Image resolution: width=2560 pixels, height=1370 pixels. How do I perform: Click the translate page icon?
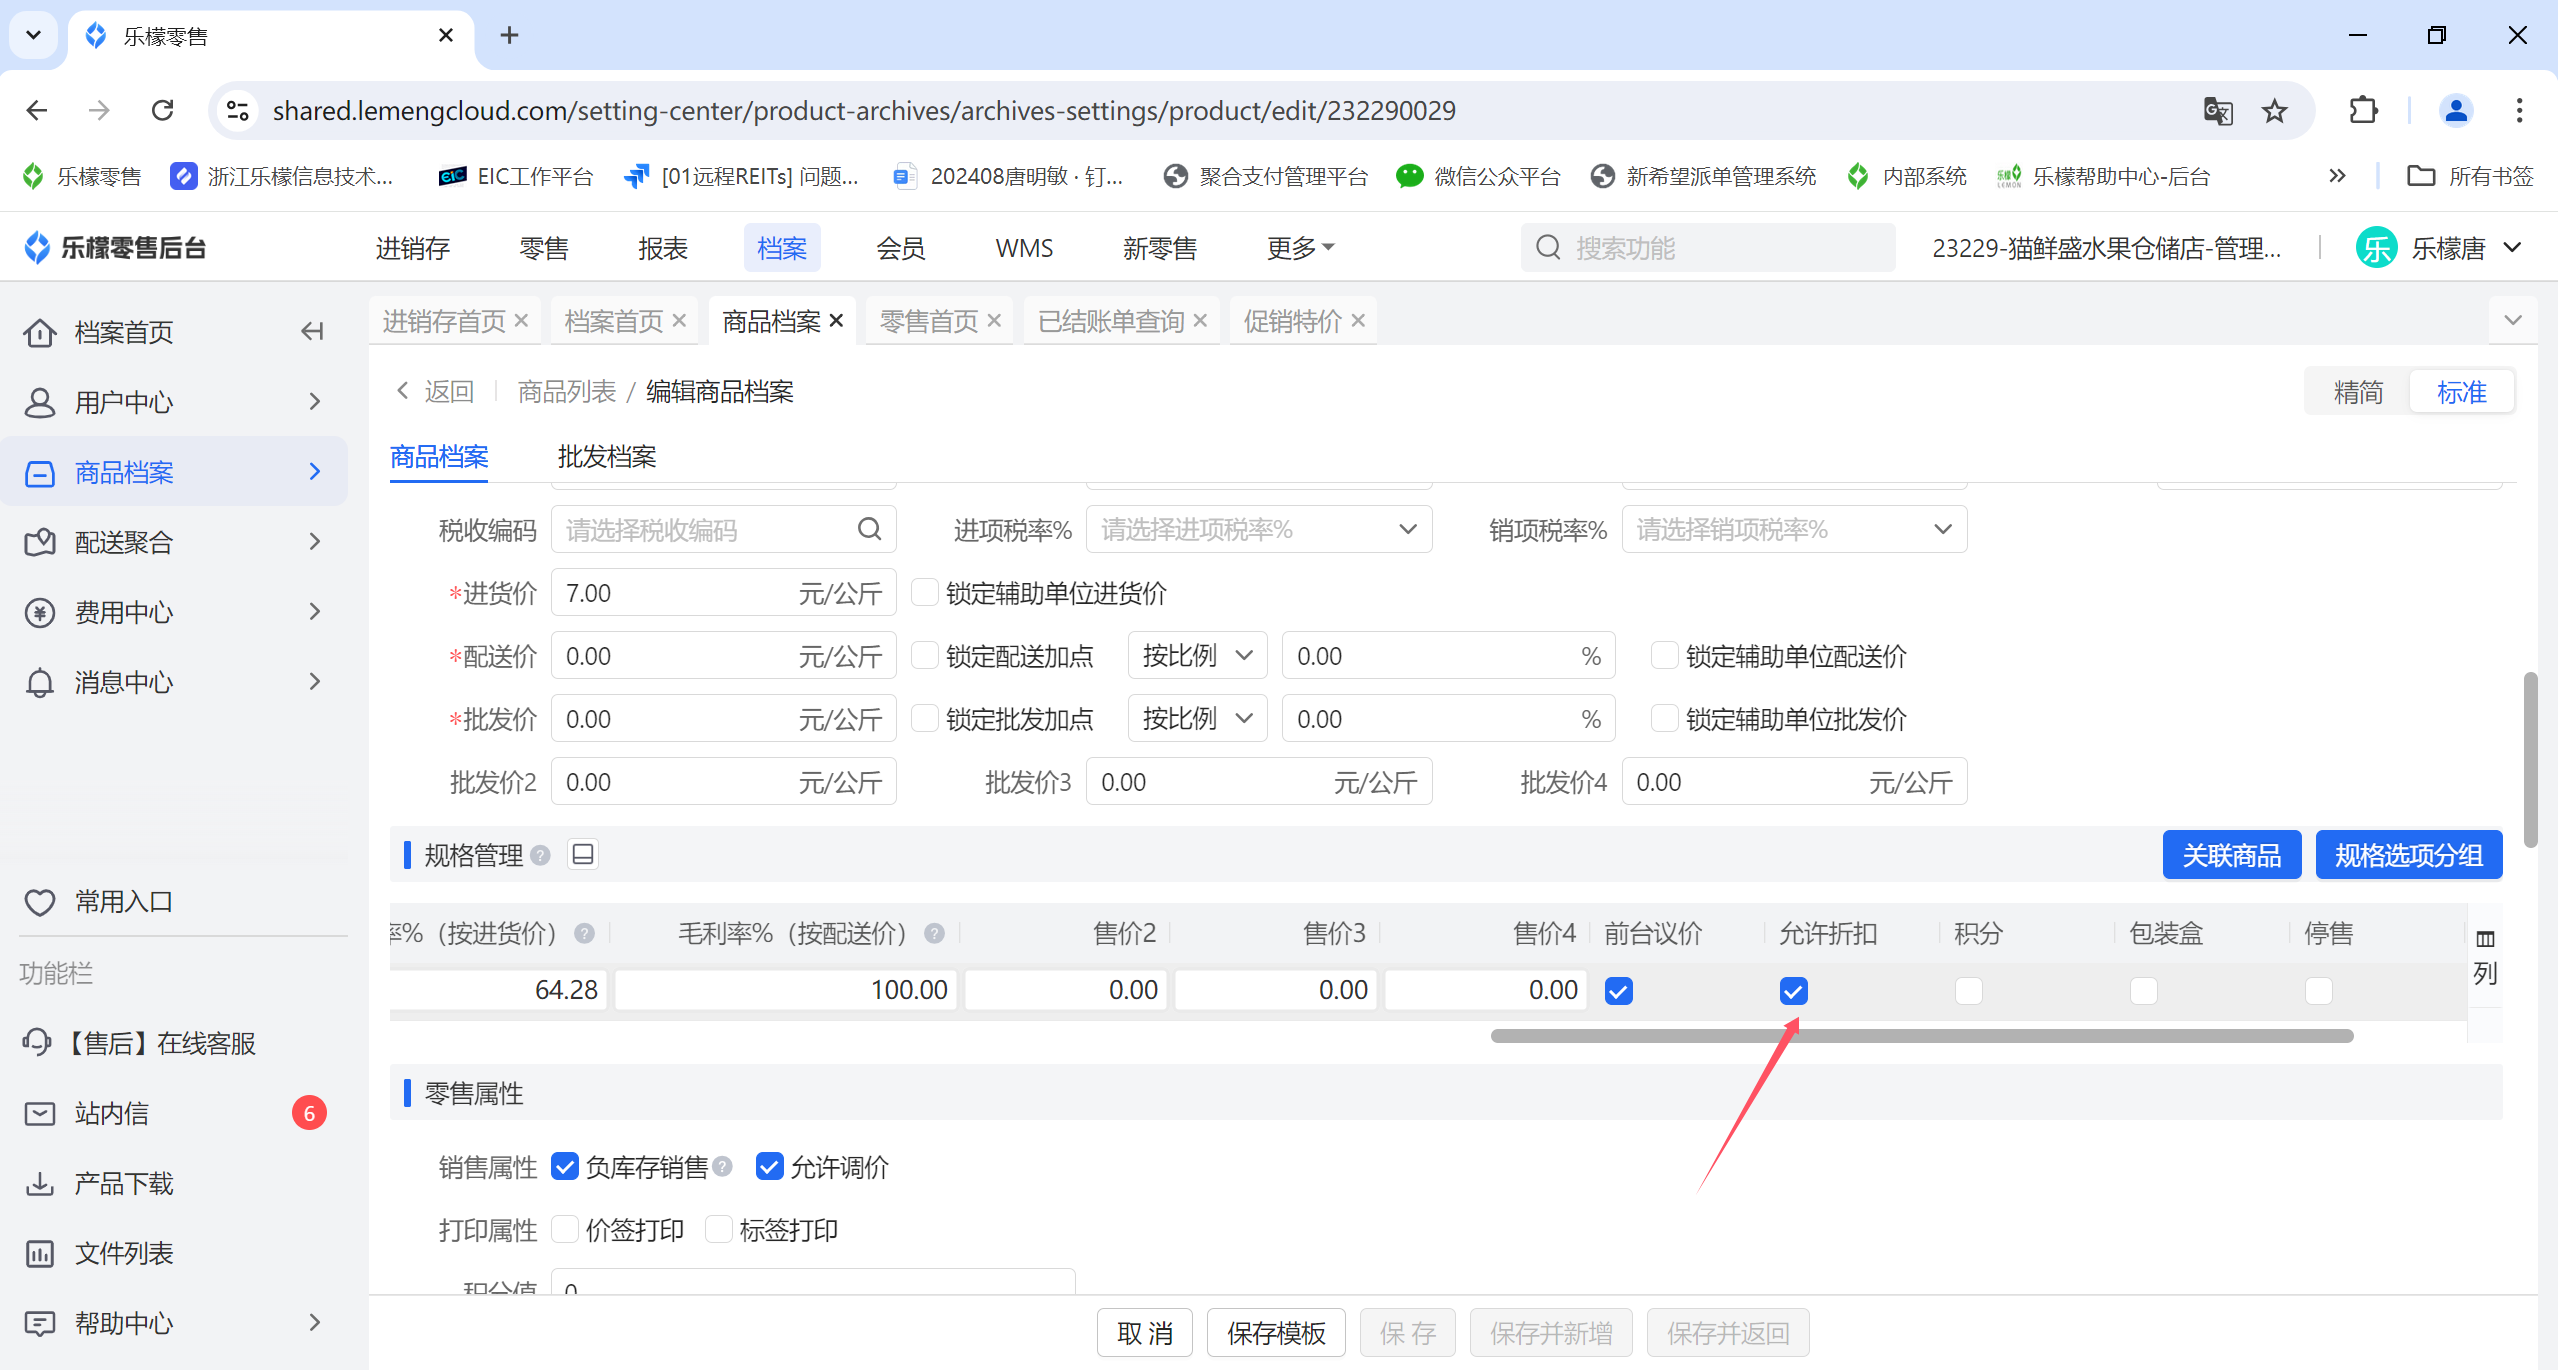click(2218, 110)
